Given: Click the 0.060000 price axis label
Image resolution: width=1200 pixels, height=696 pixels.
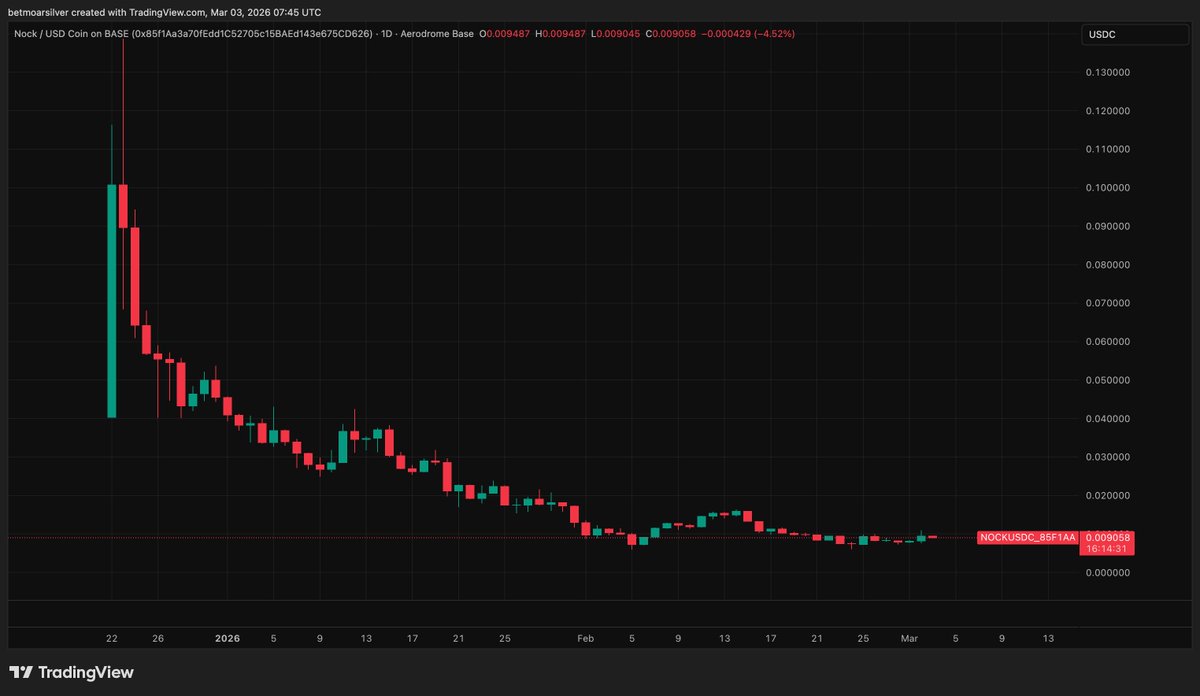Looking at the screenshot, I should (1106, 342).
